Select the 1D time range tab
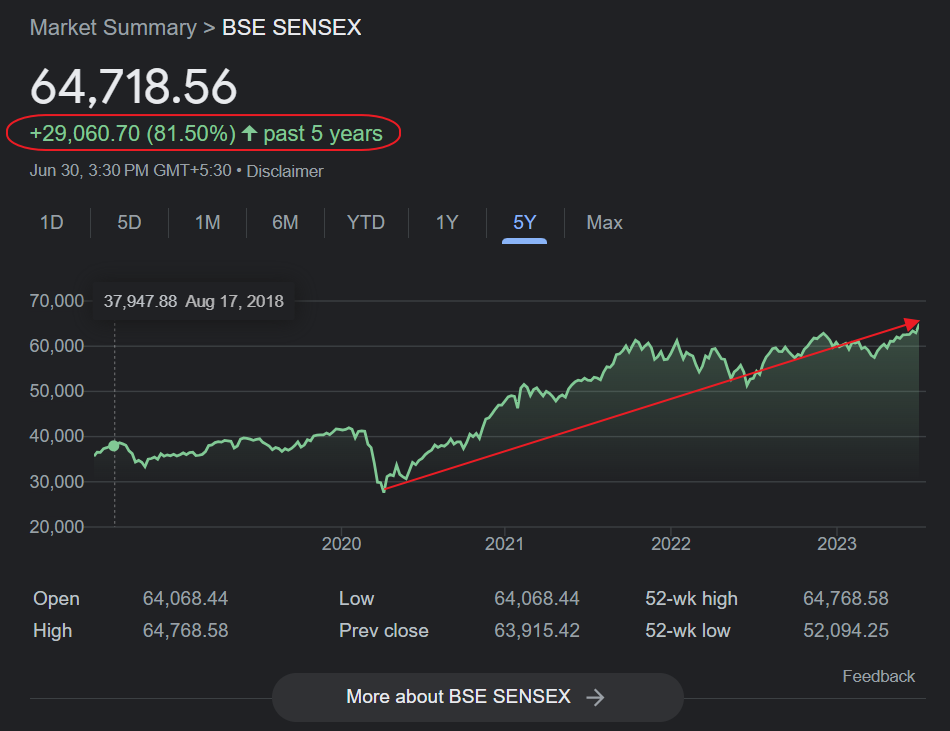 pyautogui.click(x=51, y=222)
